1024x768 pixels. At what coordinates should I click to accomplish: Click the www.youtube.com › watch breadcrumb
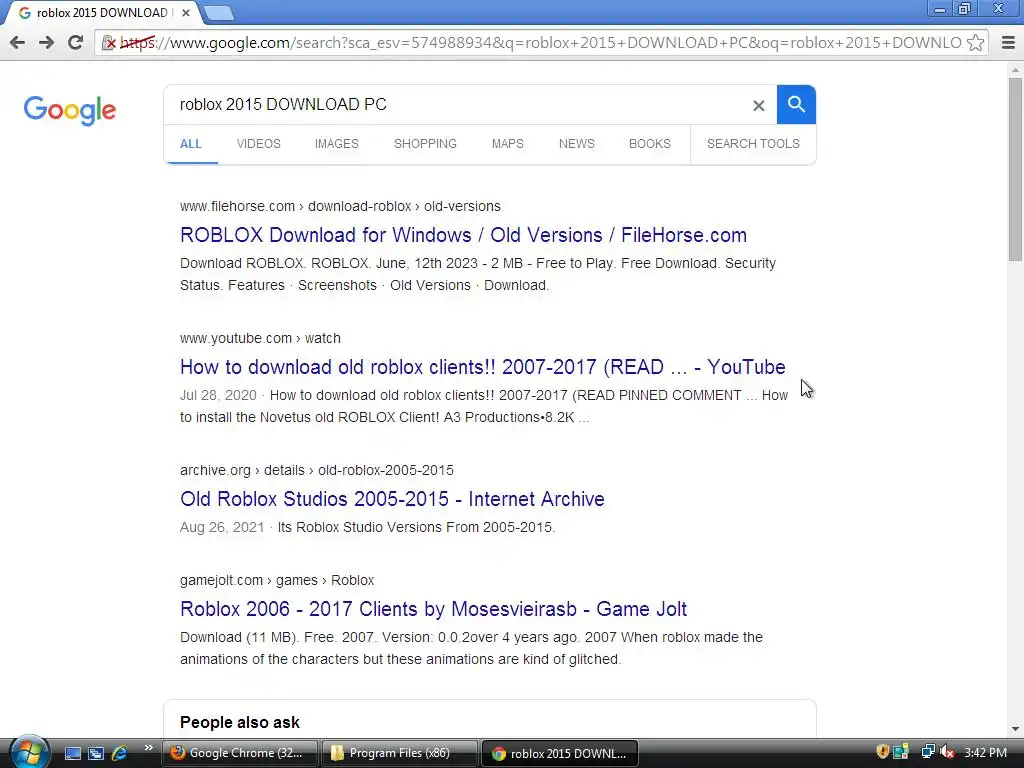260,338
